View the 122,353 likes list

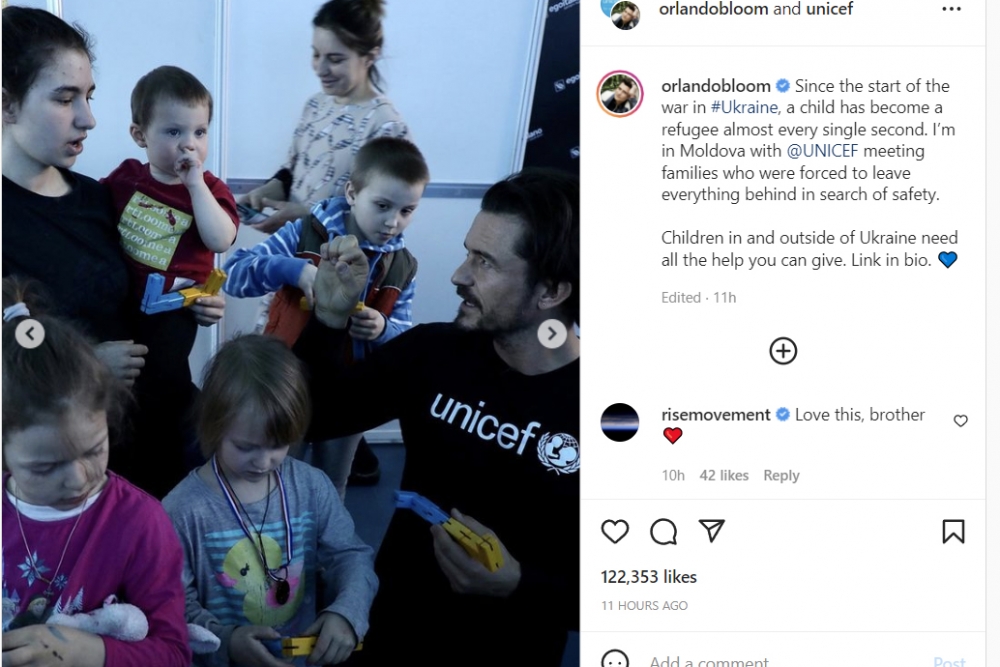(649, 576)
